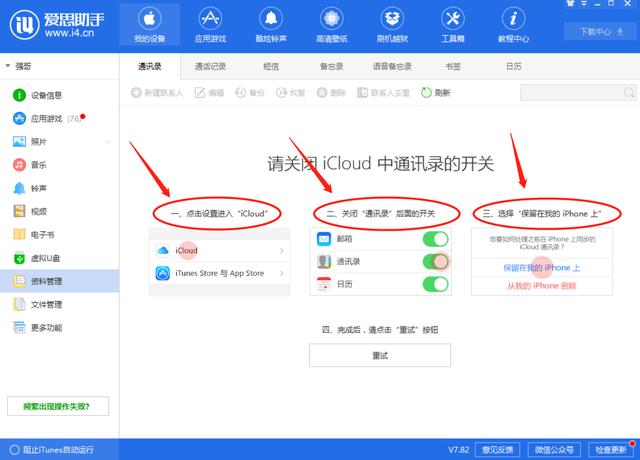Viewport: 640px width, 460px height.
Task: Click the 联系人去重 dedupe contacts button
Action: pyautogui.click(x=383, y=93)
